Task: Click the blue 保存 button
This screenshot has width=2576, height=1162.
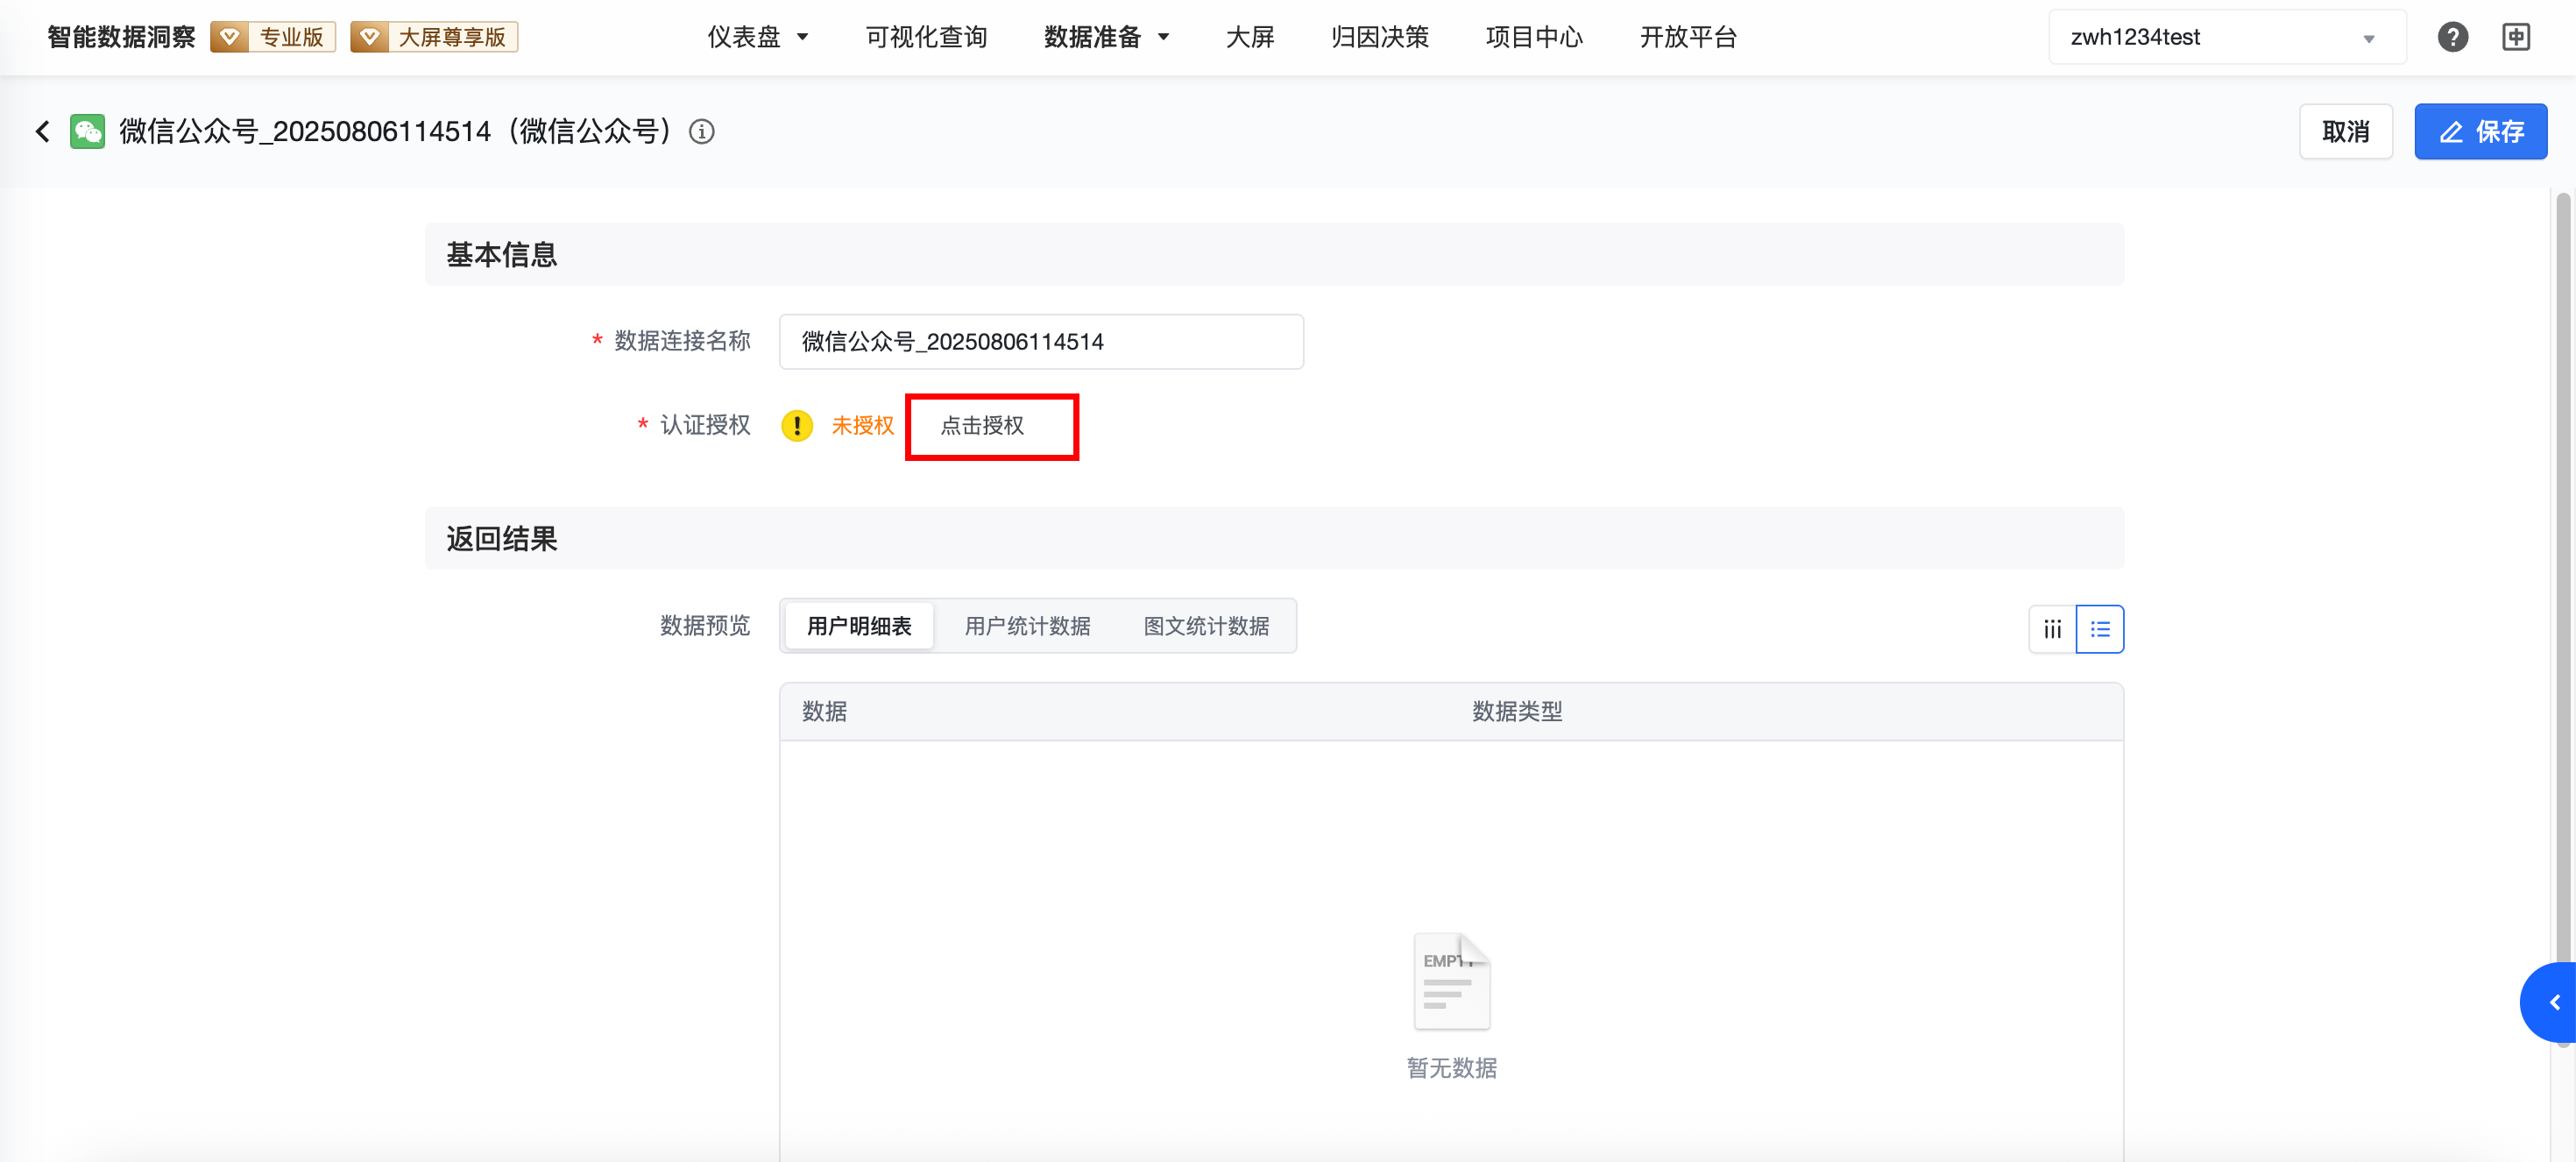Action: pyautogui.click(x=2480, y=131)
